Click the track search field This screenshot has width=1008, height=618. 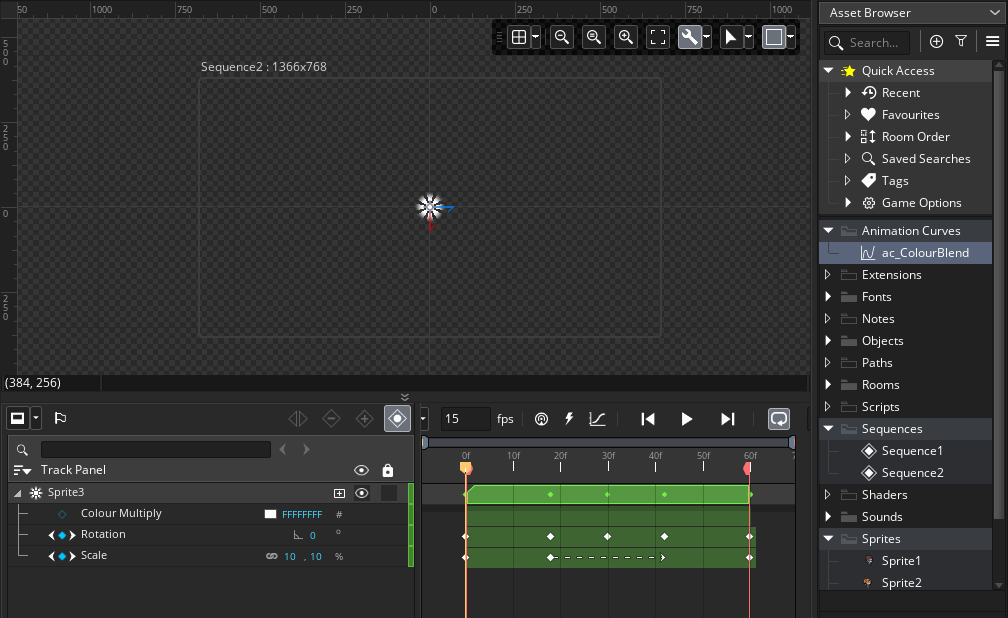click(x=156, y=449)
